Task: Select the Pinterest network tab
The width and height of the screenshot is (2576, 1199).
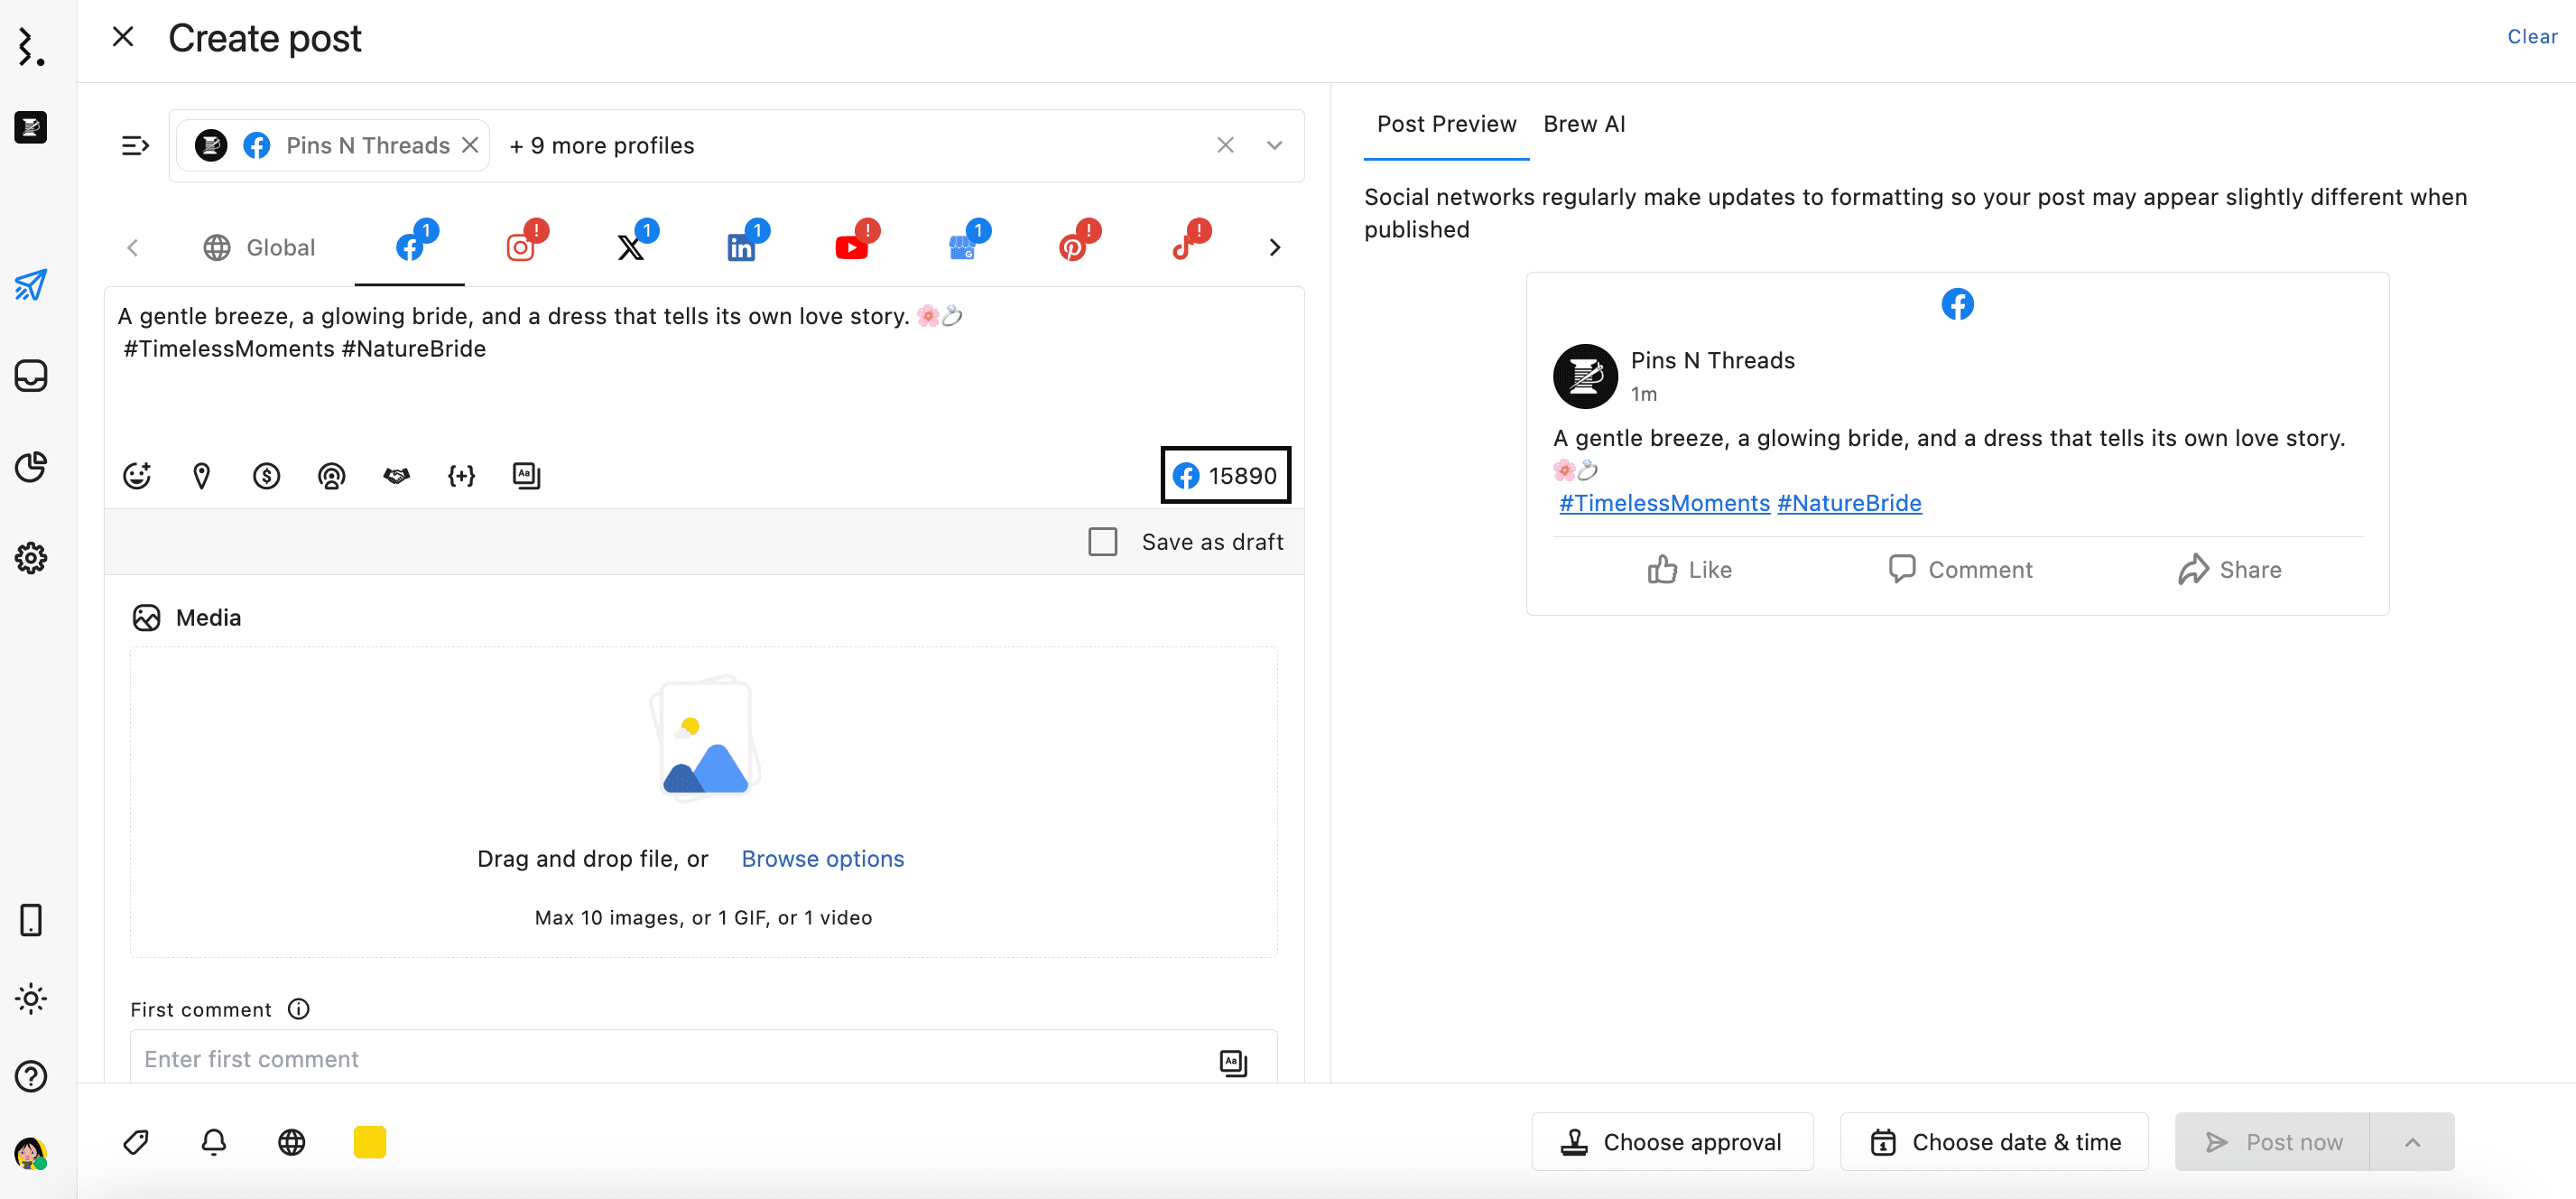Action: 1073,247
